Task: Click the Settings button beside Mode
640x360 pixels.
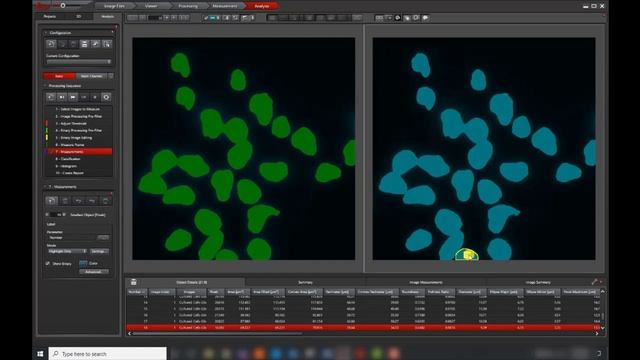Action: [x=99, y=251]
